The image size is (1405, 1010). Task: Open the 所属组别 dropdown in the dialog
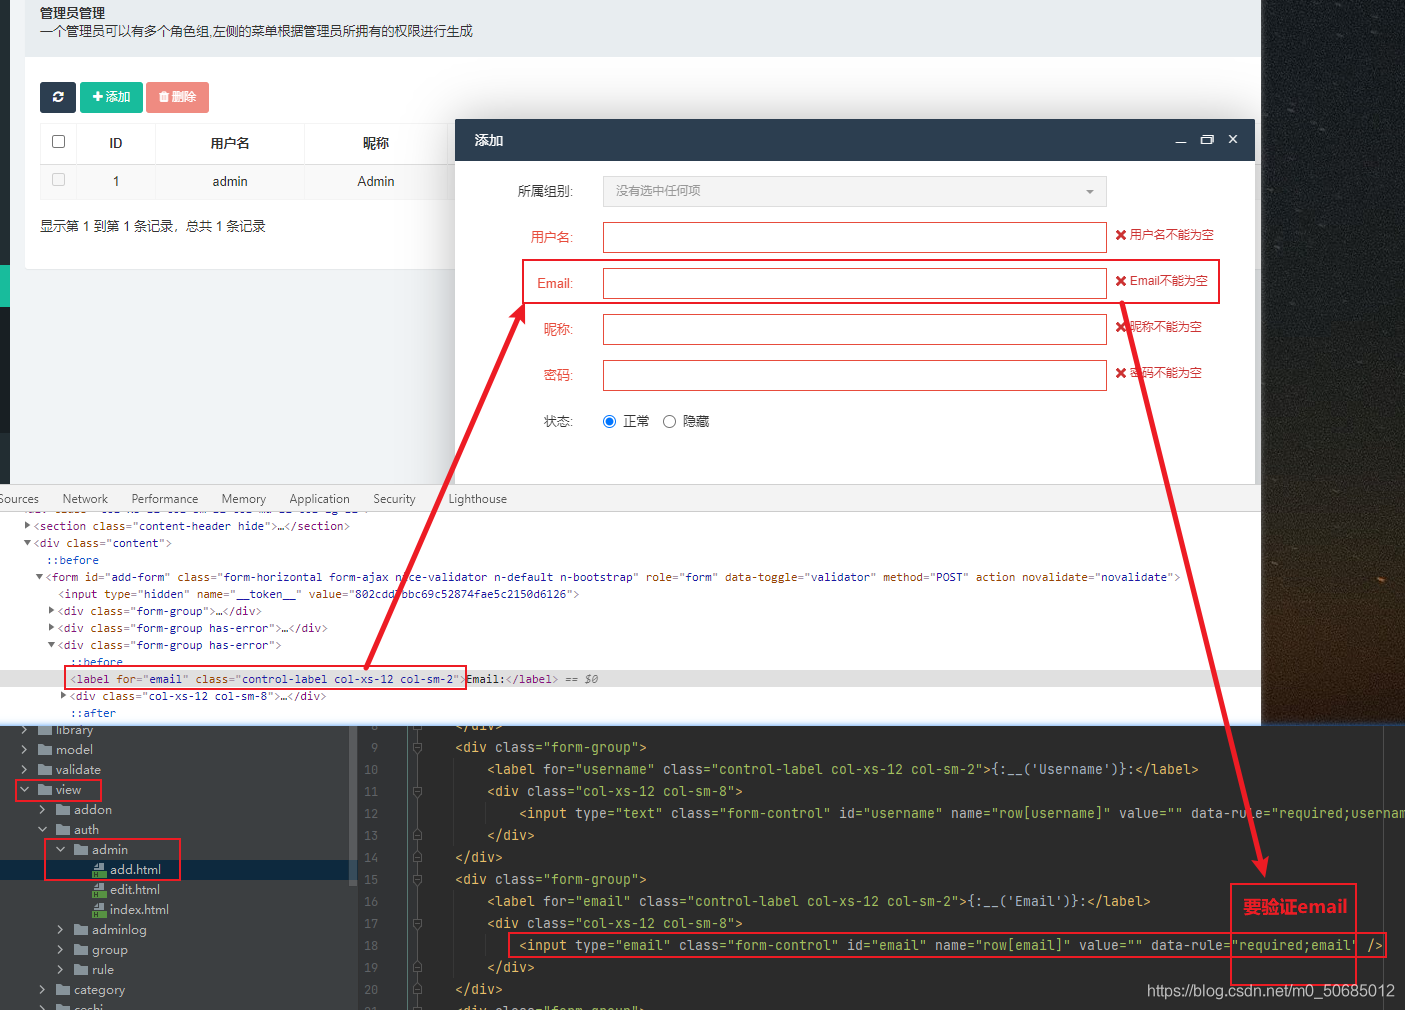pyautogui.click(x=853, y=191)
